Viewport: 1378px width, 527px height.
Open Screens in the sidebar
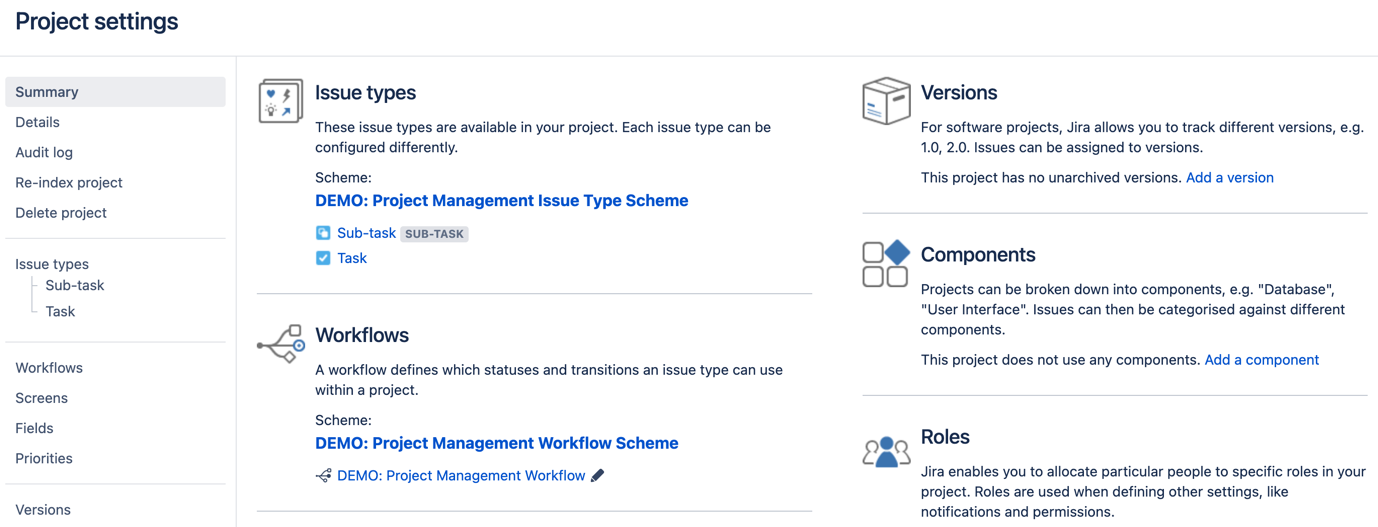[x=42, y=398]
